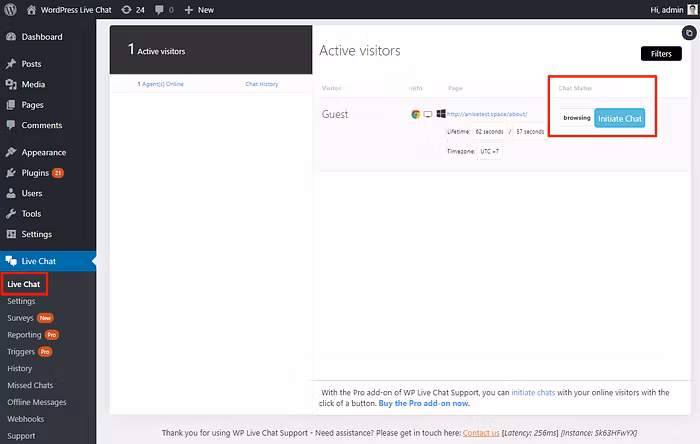The image size is (700, 444).
Task: Click the round copy icon above Filters
Action: (689, 33)
